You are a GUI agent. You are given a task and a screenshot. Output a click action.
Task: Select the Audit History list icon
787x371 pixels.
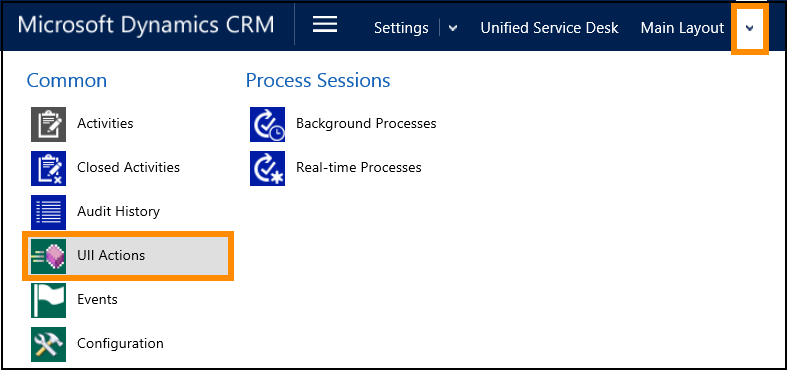[48, 212]
